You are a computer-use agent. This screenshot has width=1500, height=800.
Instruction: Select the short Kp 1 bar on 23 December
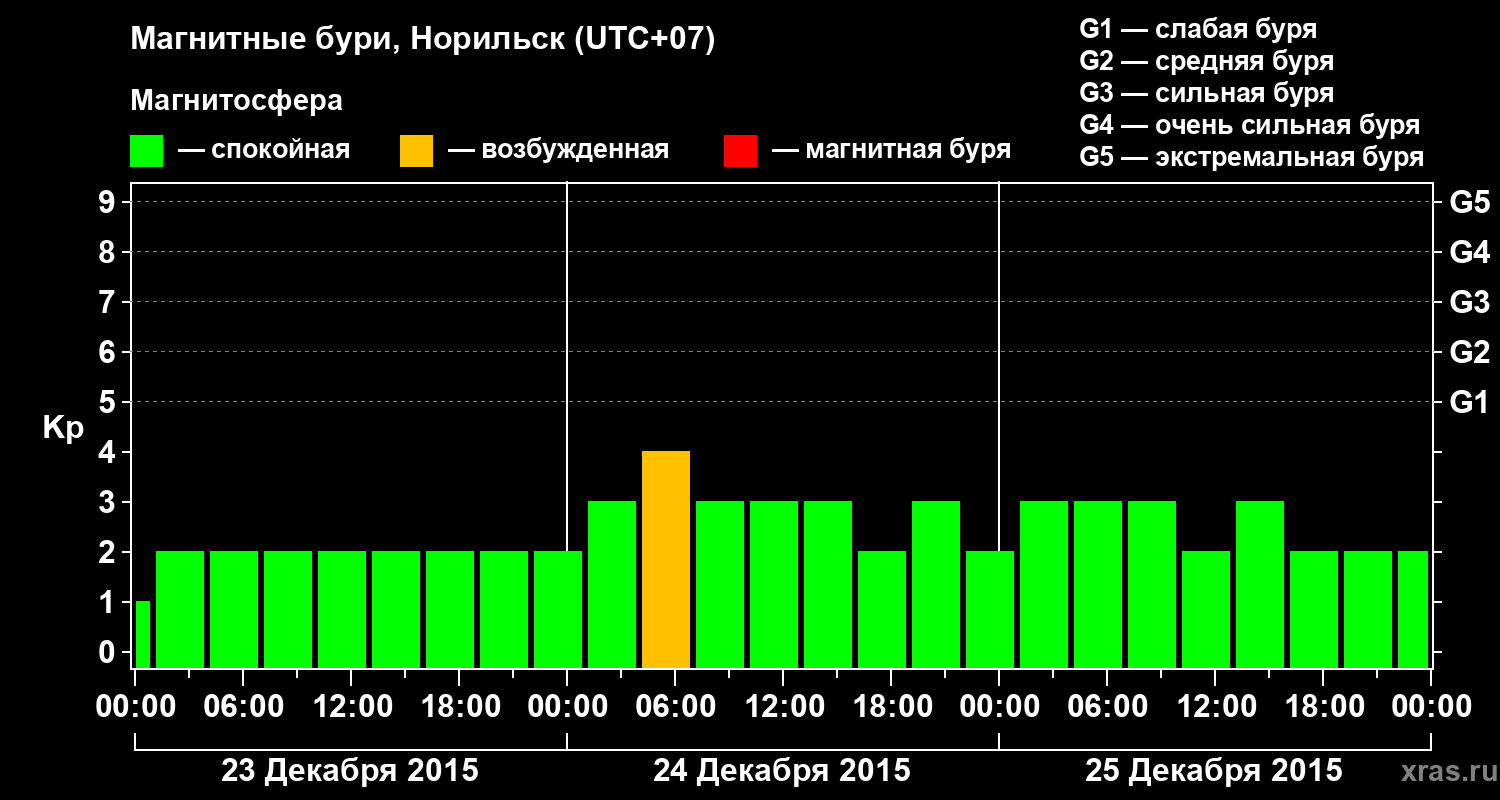click(x=142, y=635)
